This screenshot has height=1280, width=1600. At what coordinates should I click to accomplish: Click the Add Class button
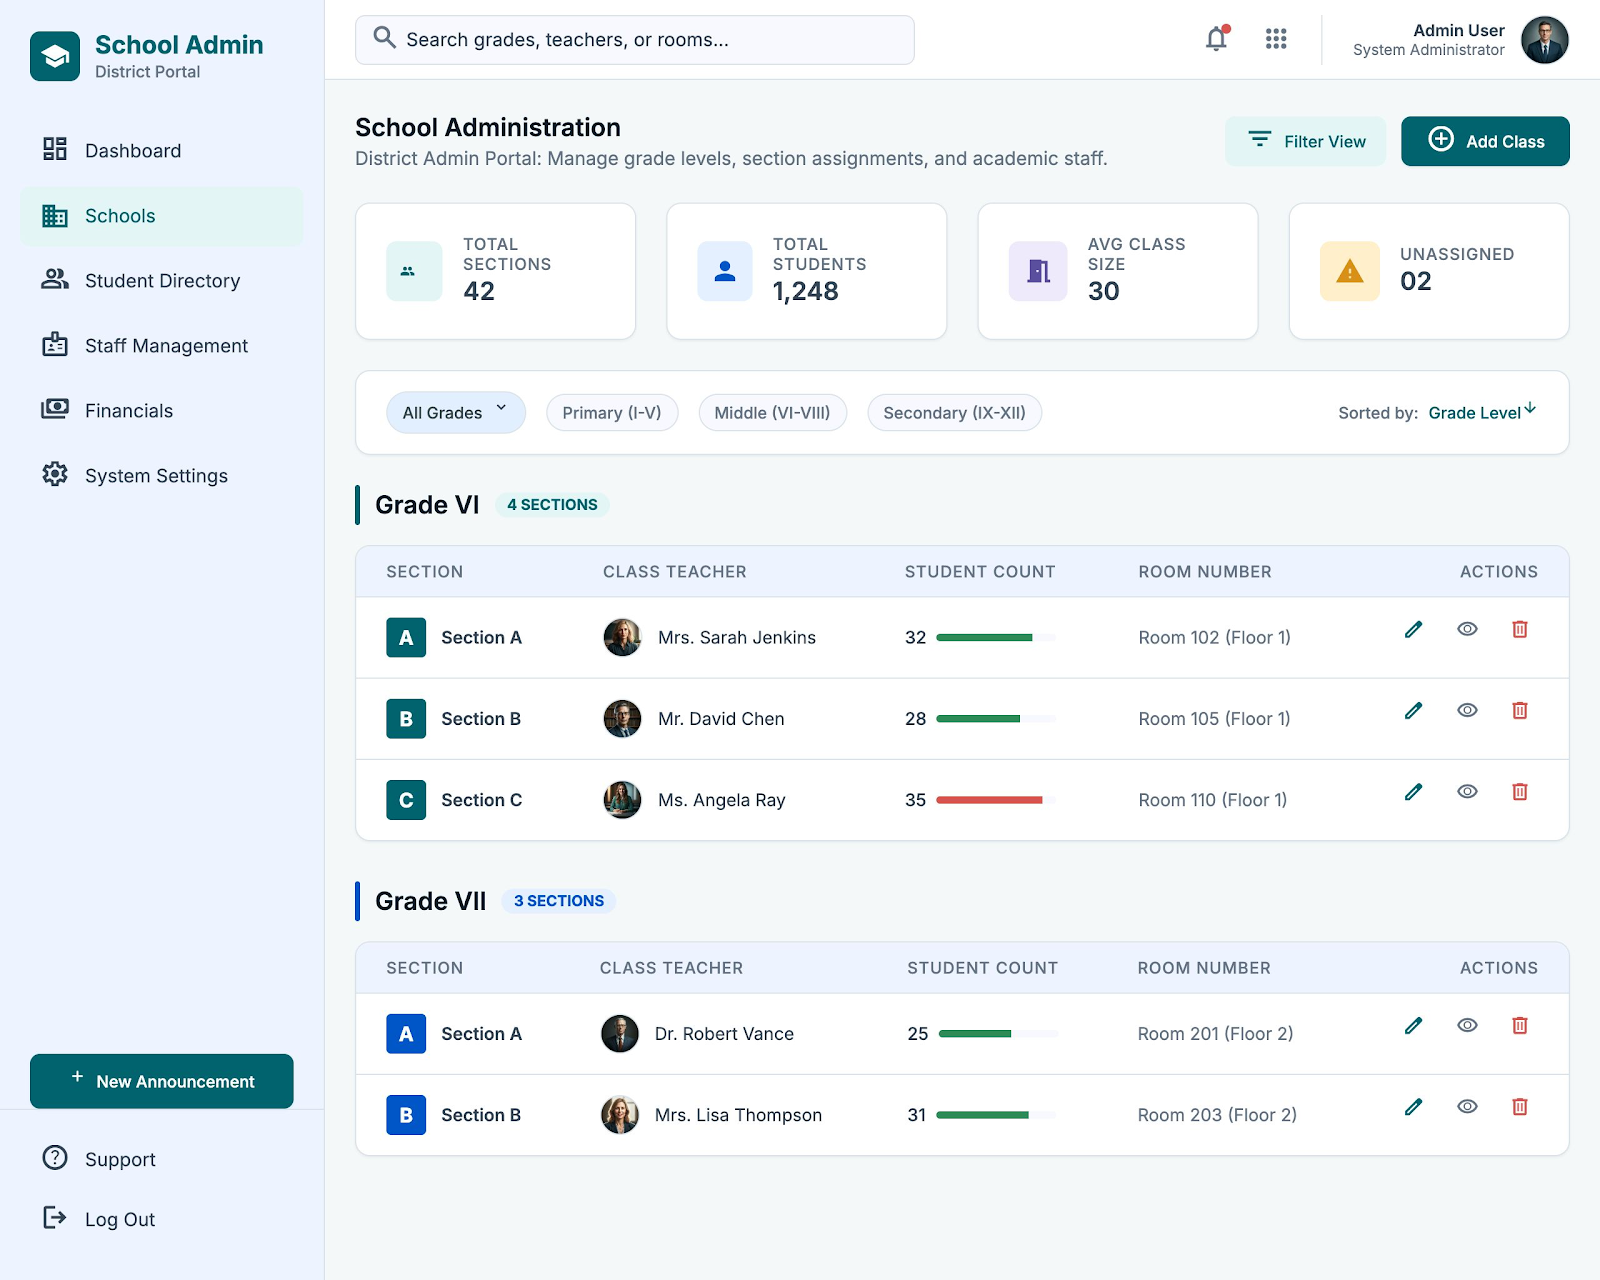click(x=1485, y=141)
